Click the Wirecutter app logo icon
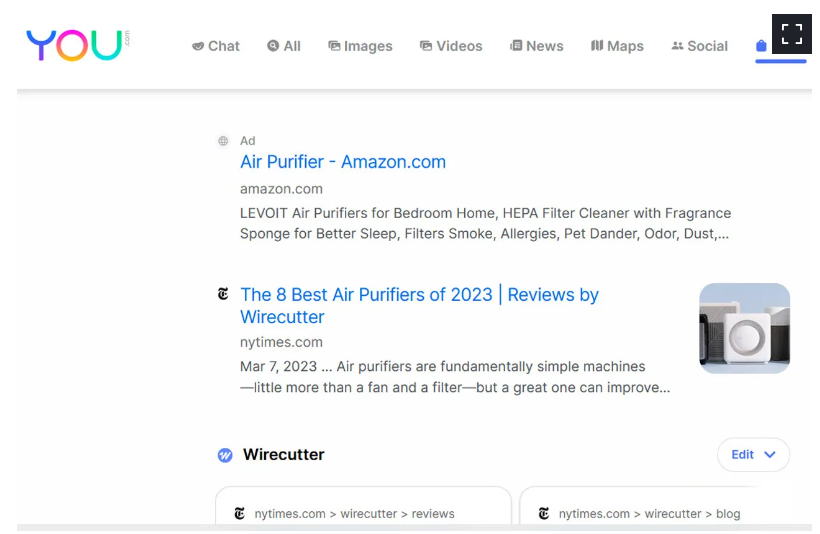 tap(225, 455)
